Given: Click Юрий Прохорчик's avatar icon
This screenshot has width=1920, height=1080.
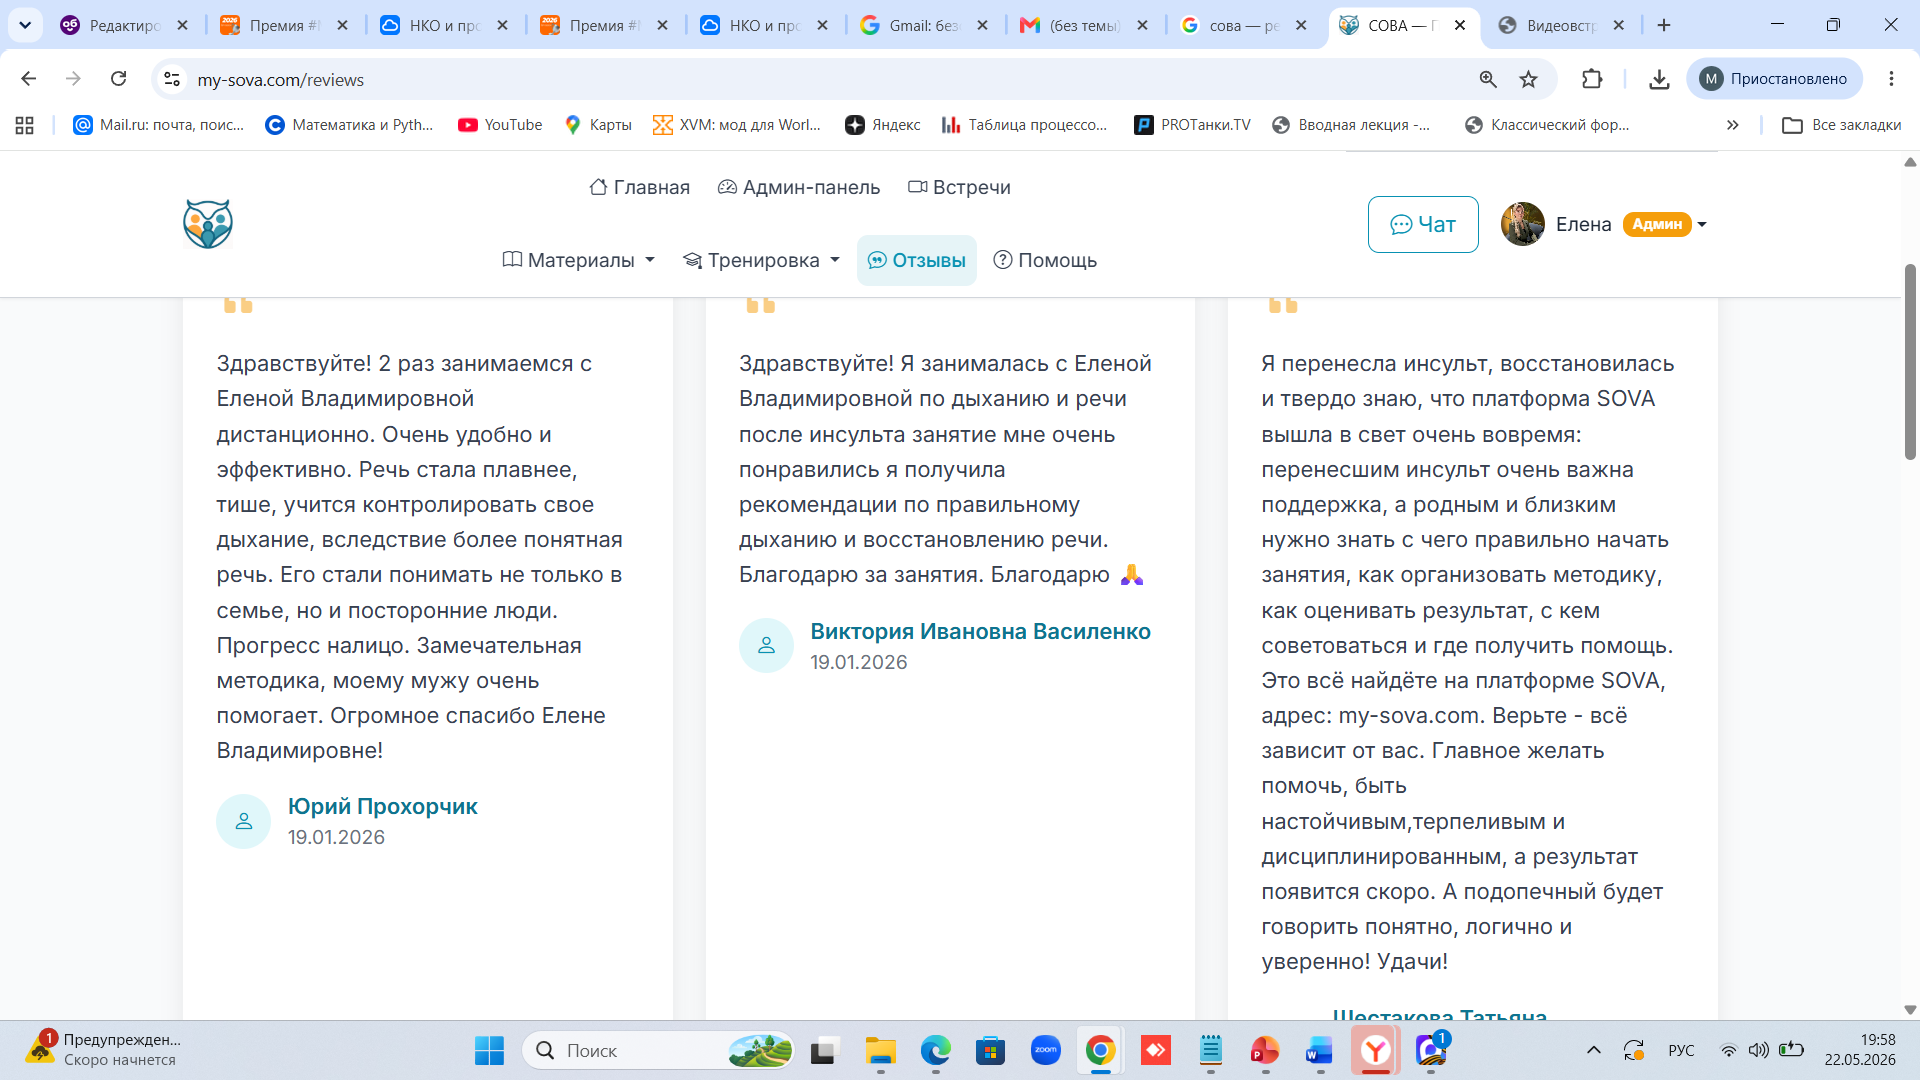Looking at the screenshot, I should click(243, 821).
